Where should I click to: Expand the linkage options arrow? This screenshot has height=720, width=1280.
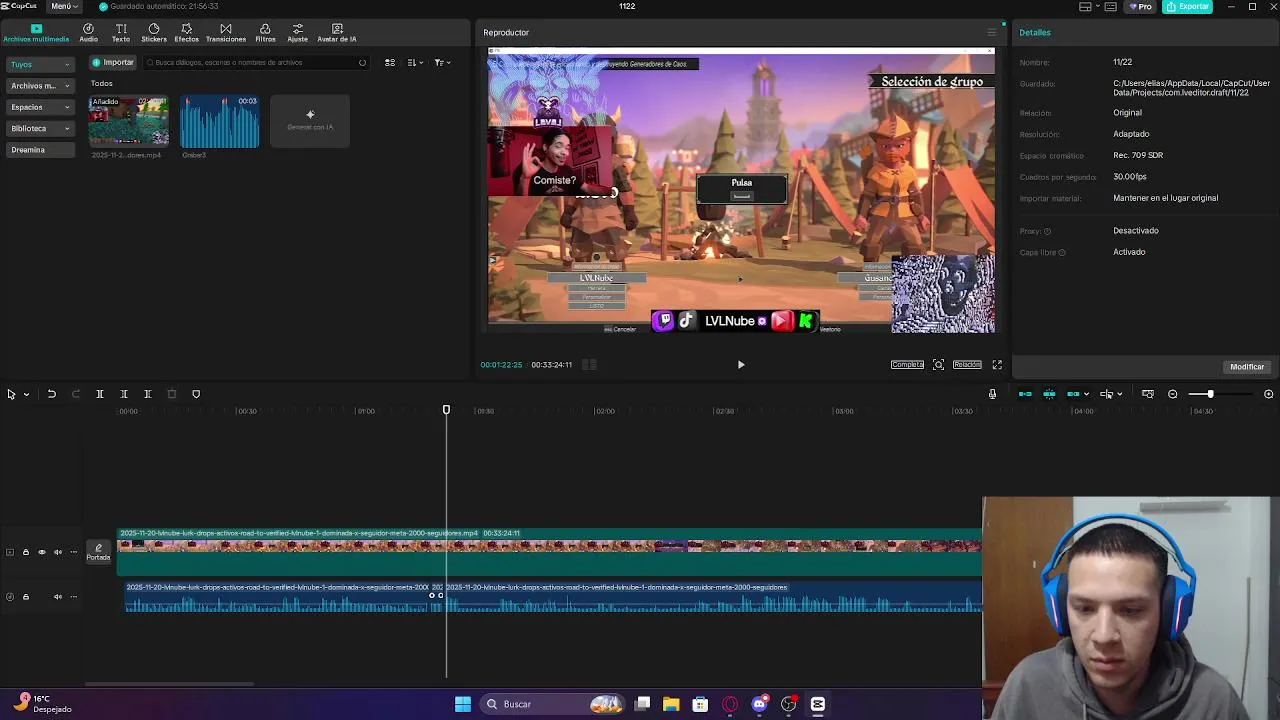(x=1086, y=394)
